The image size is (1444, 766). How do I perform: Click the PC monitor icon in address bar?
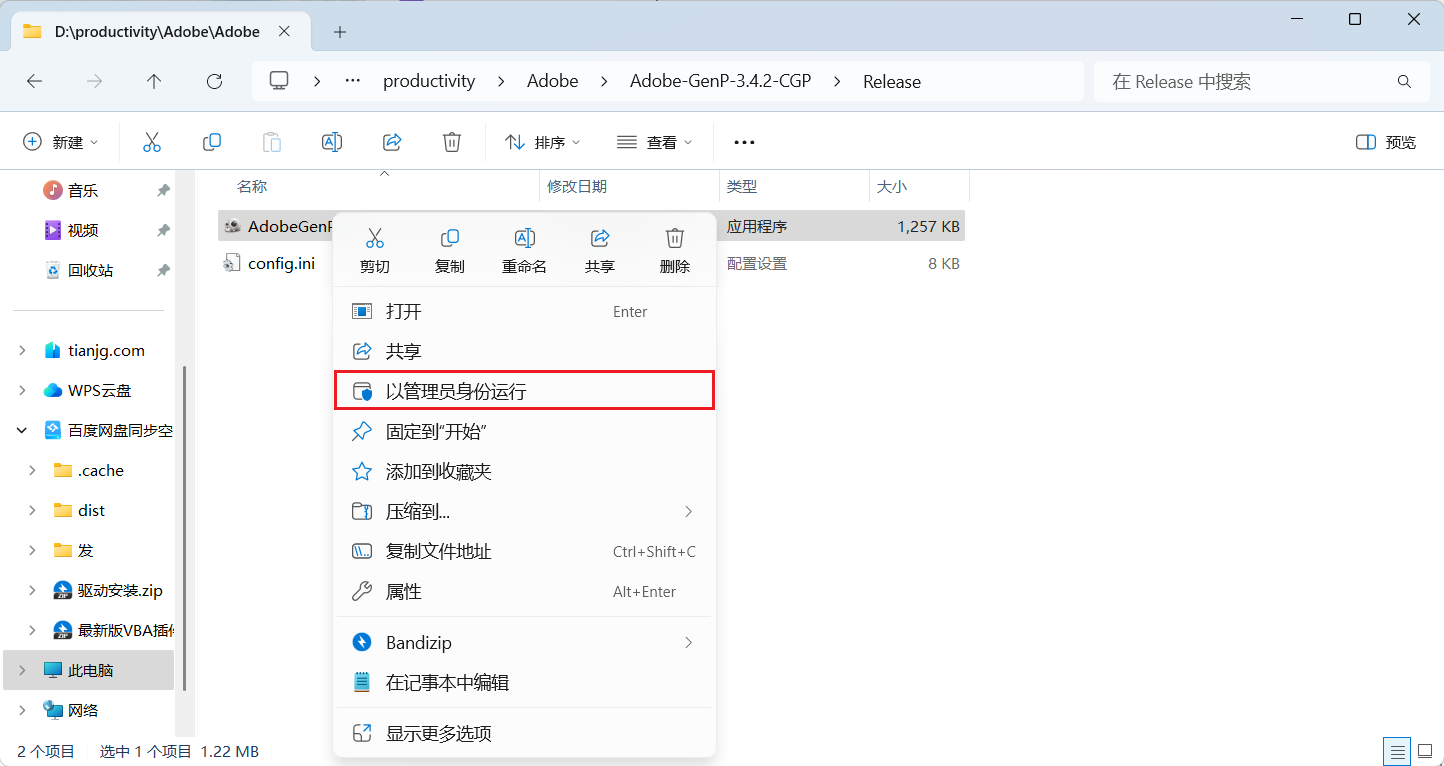tap(280, 81)
